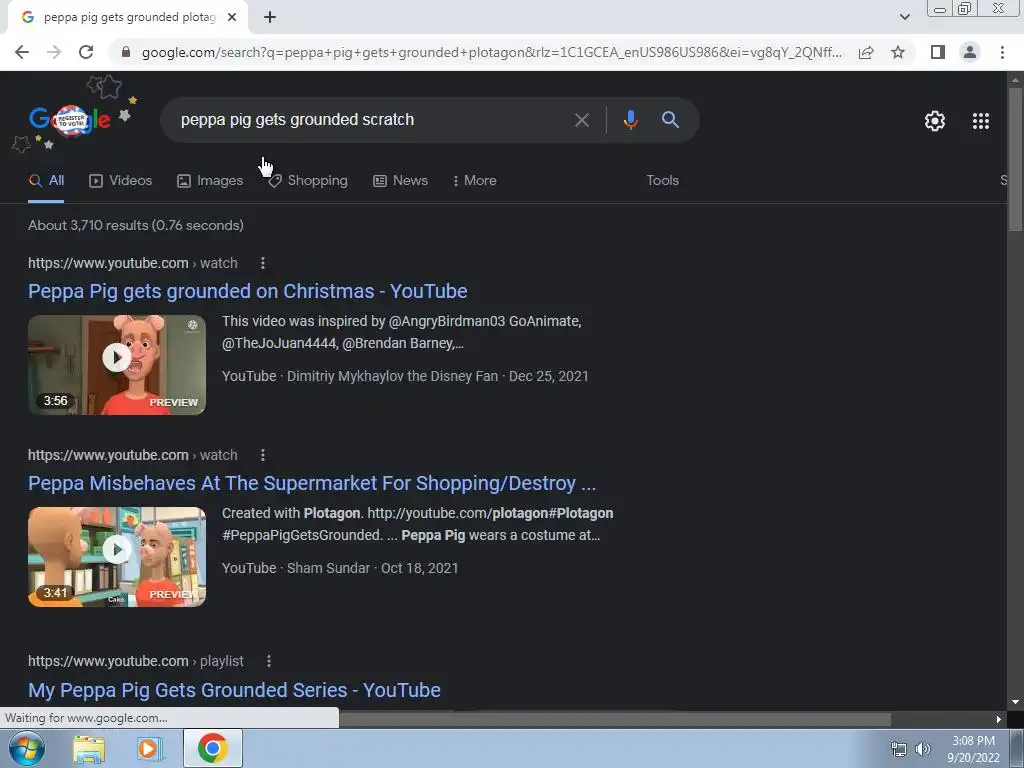Open Google quick settings gear
Screen dimensions: 1024x768
click(935, 121)
